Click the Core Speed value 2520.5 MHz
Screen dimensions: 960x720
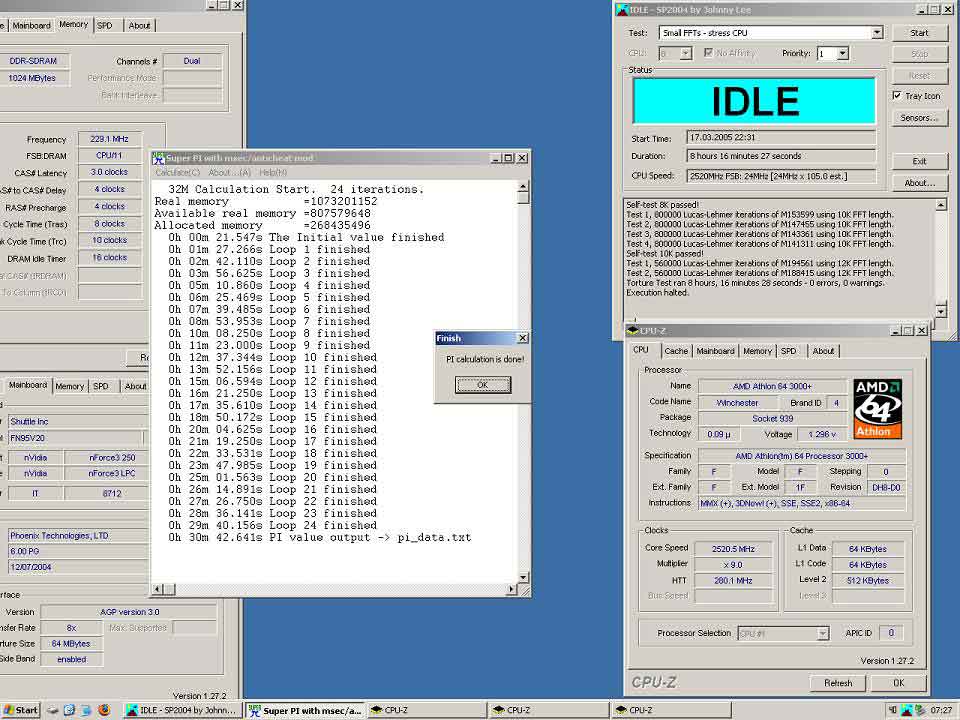click(x=733, y=549)
